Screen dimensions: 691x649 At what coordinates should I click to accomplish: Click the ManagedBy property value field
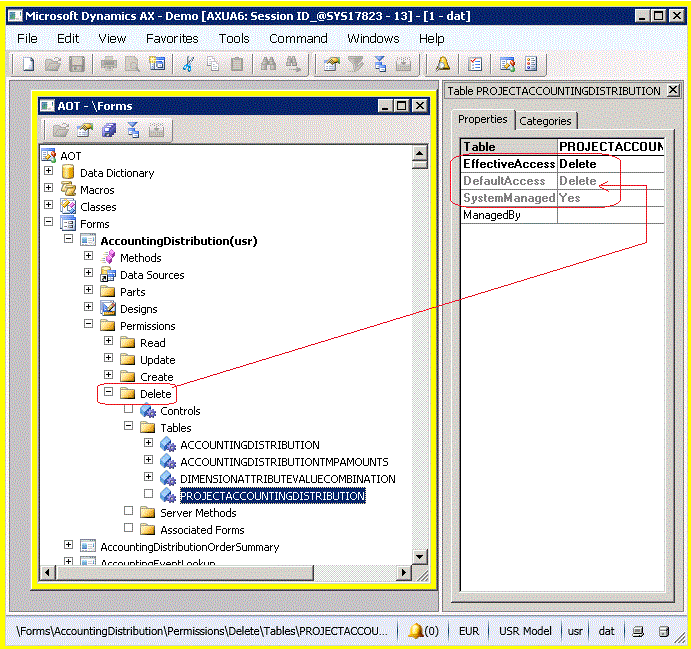click(611, 215)
